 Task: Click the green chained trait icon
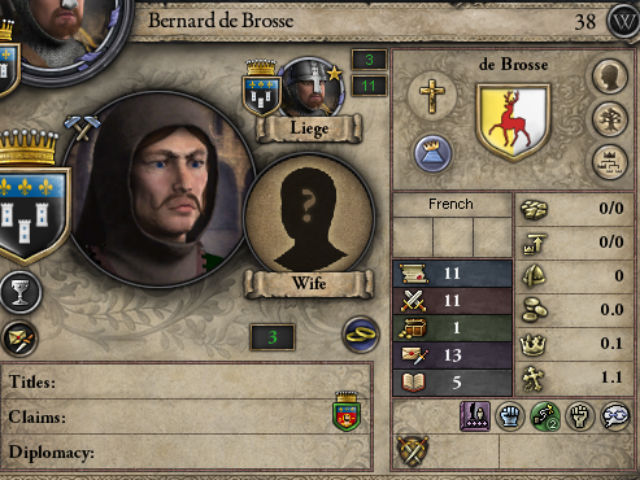tap(545, 416)
